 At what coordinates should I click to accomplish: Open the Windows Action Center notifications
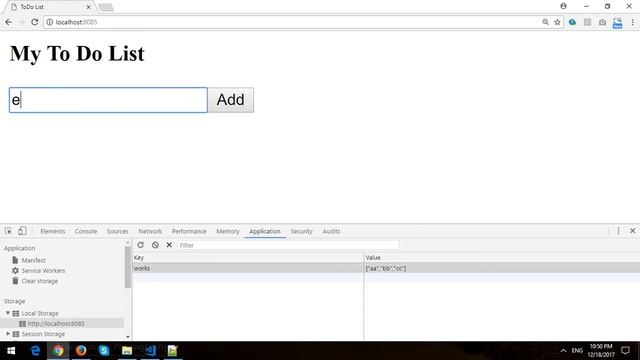pos(626,351)
